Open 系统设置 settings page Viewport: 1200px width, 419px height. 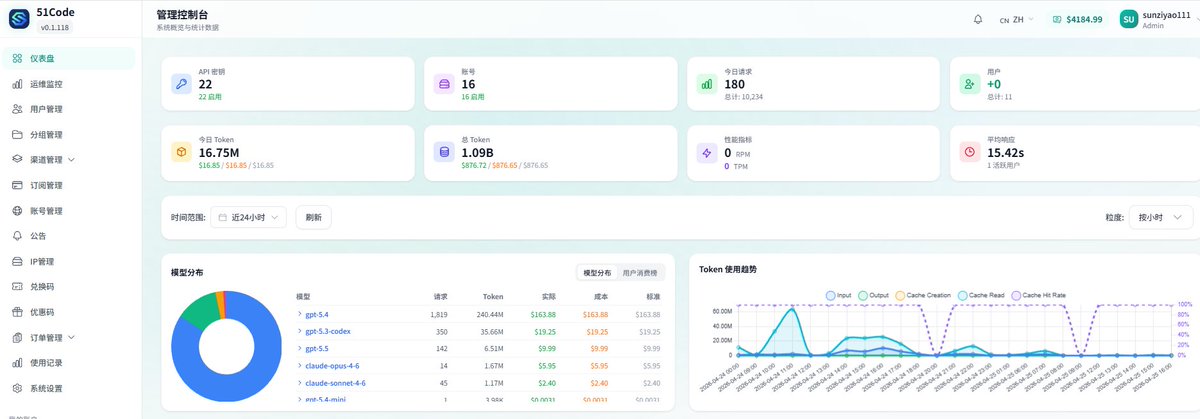(x=70, y=388)
